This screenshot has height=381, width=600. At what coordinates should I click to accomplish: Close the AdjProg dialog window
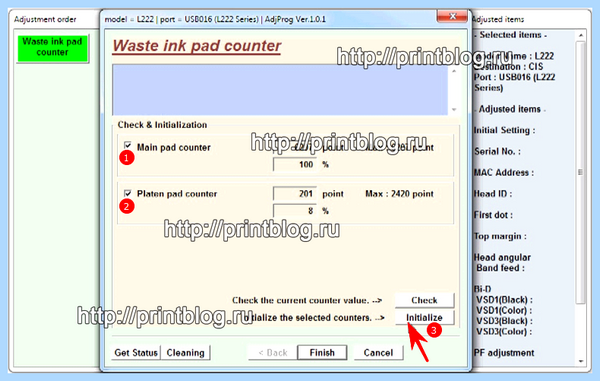[x=452, y=16]
